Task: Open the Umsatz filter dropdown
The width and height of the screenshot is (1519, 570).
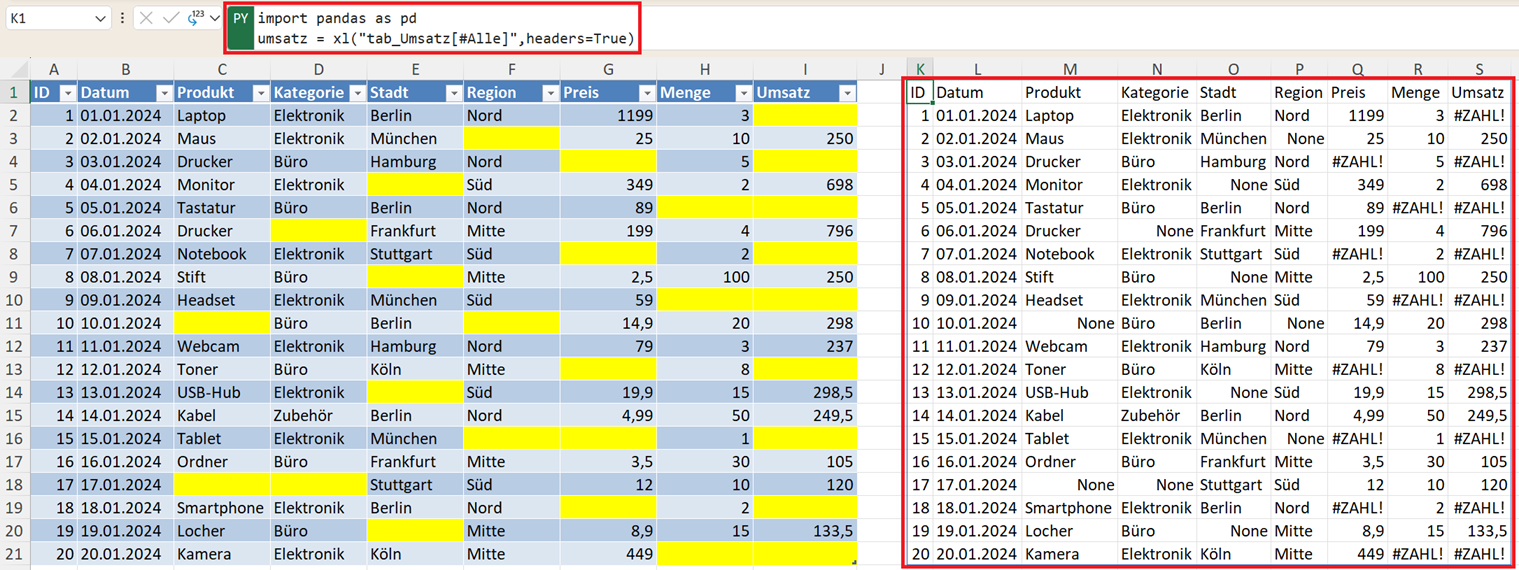Action: (x=847, y=93)
